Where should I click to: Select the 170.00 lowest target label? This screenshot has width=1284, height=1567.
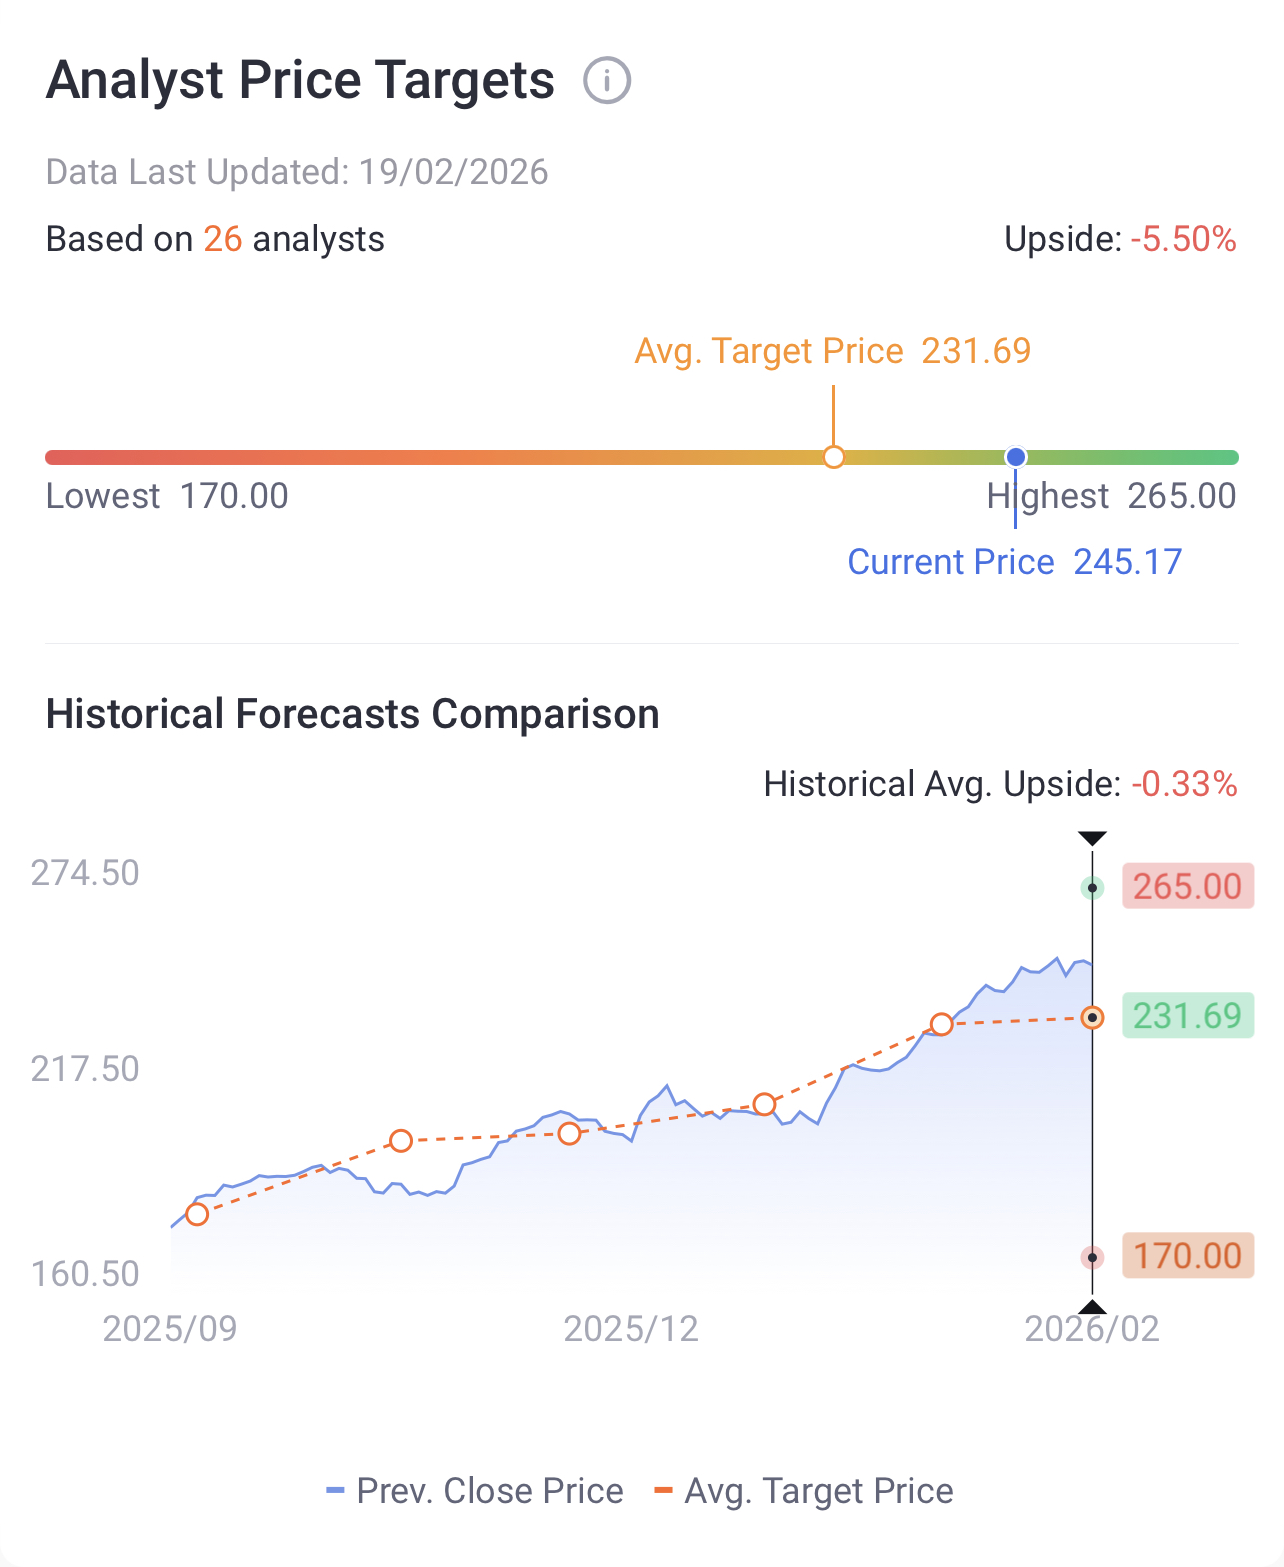[1188, 1256]
